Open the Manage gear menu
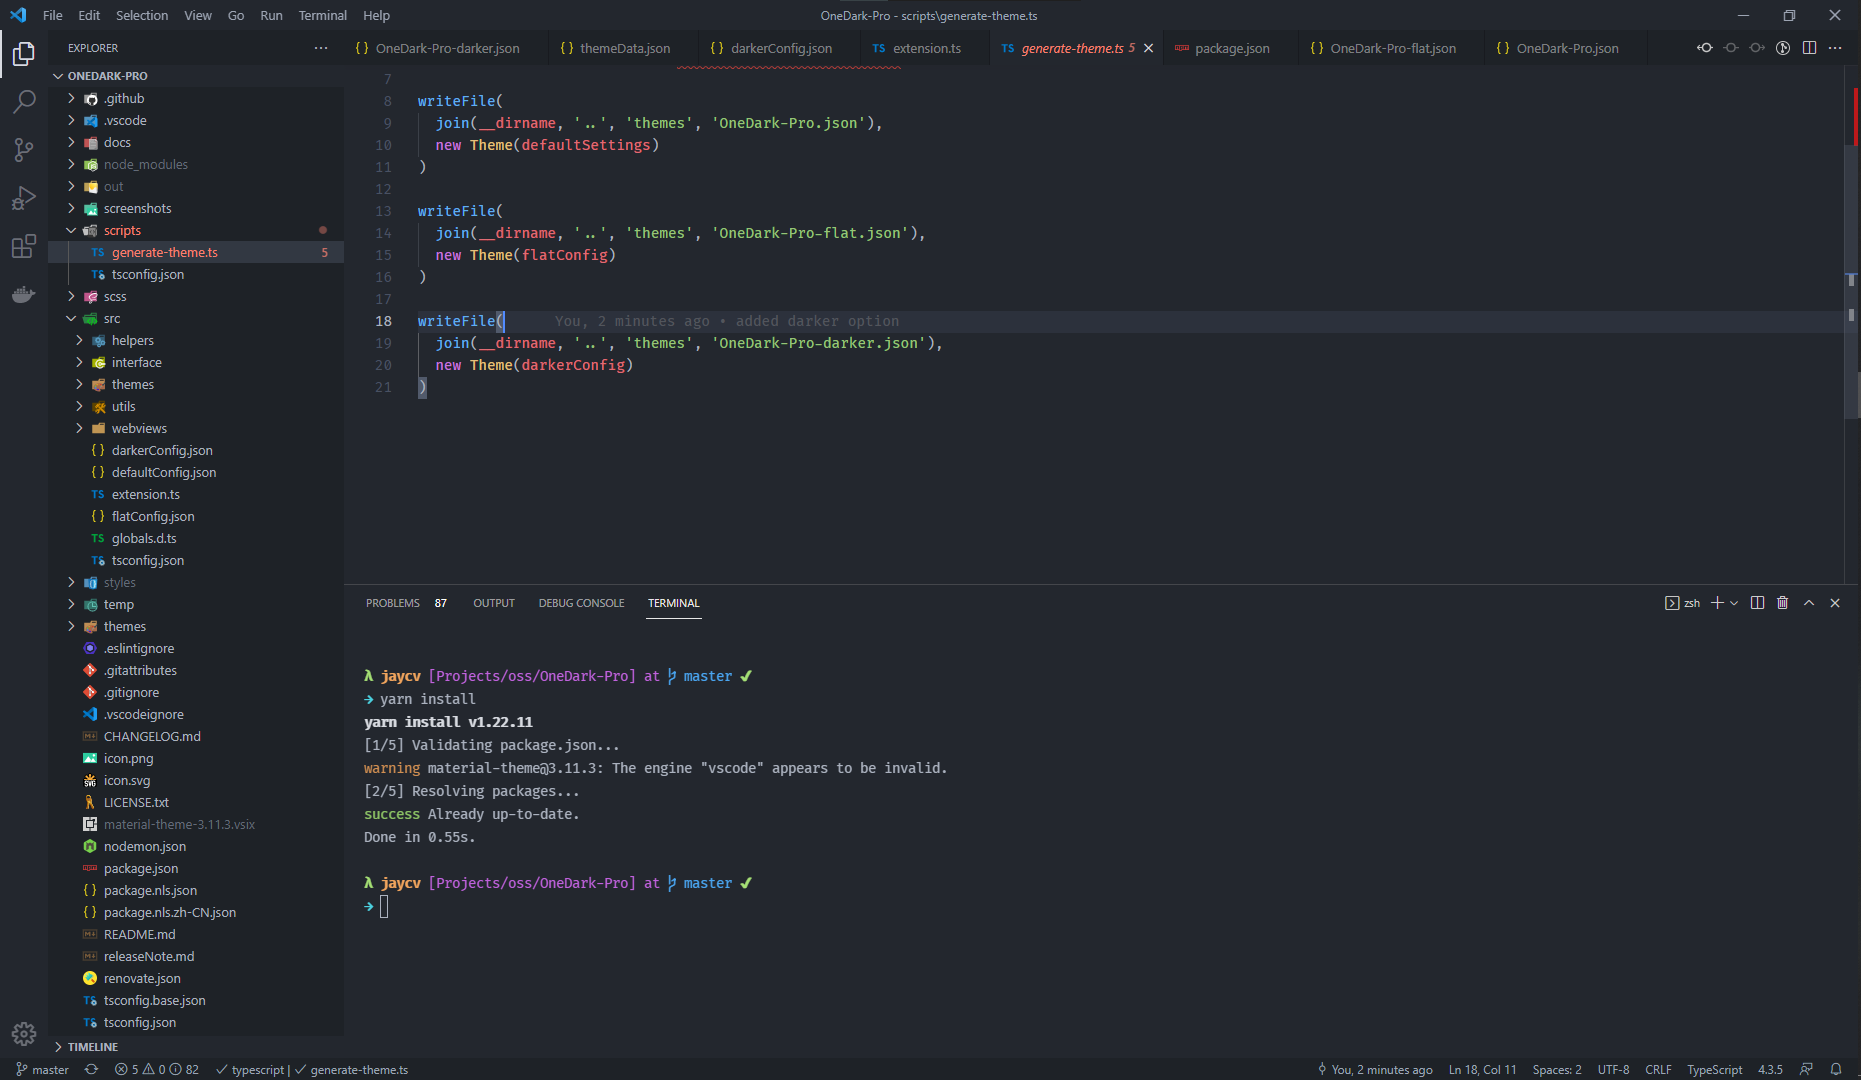Screen dimensions: 1861x1080 tap(24, 1033)
